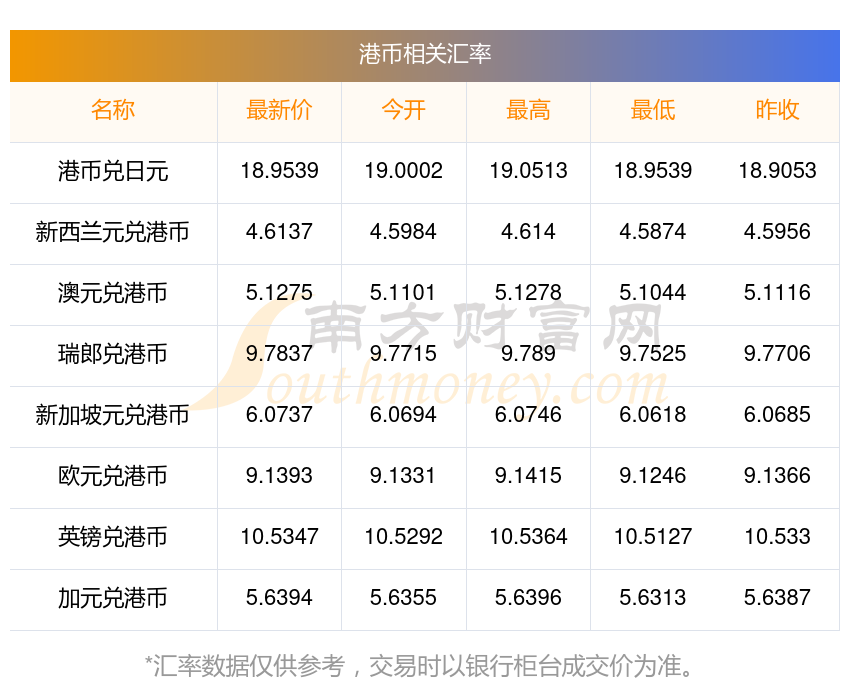The image size is (850, 698).
Task: Click the 9.7706 previous close value
Action: point(777,353)
